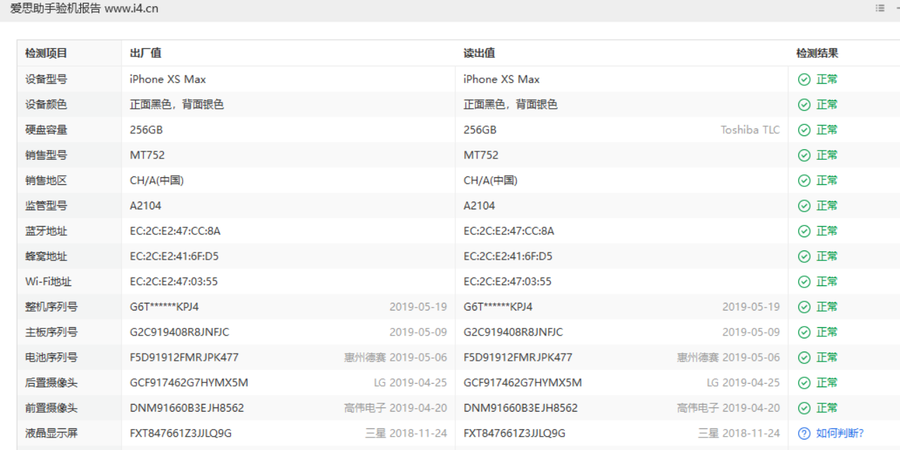This screenshot has width=900, height=450.
Task: Select the 销售地区 row label
Action: (x=46, y=180)
